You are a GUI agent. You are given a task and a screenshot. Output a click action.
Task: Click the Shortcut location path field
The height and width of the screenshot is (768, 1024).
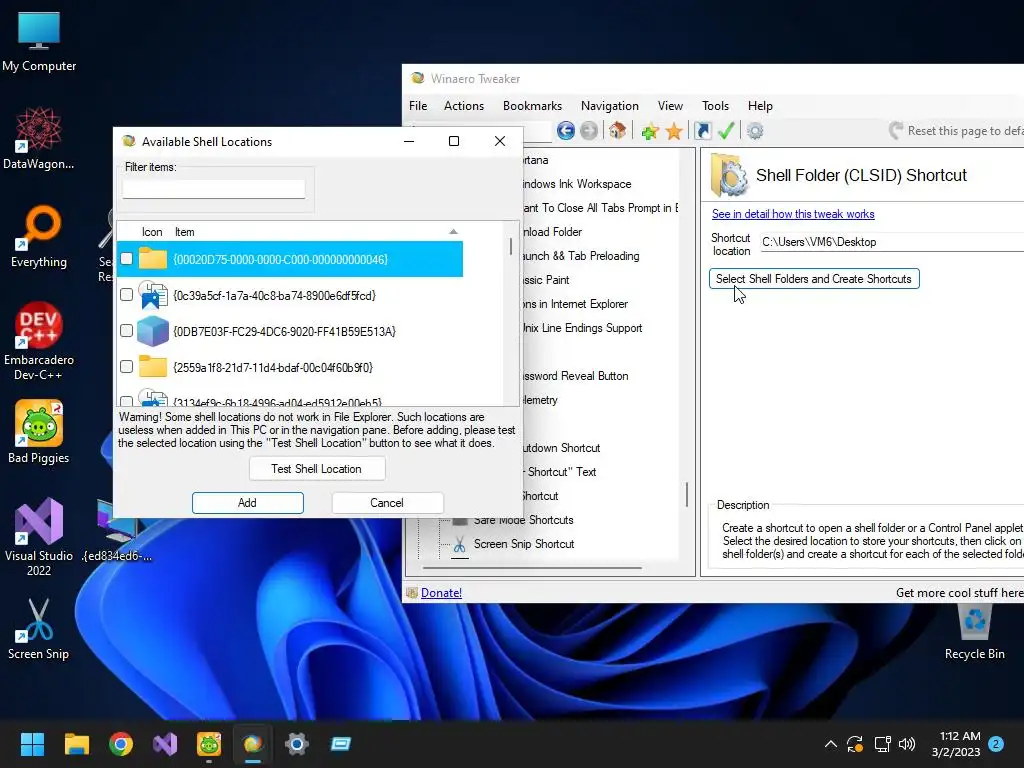[892, 242]
